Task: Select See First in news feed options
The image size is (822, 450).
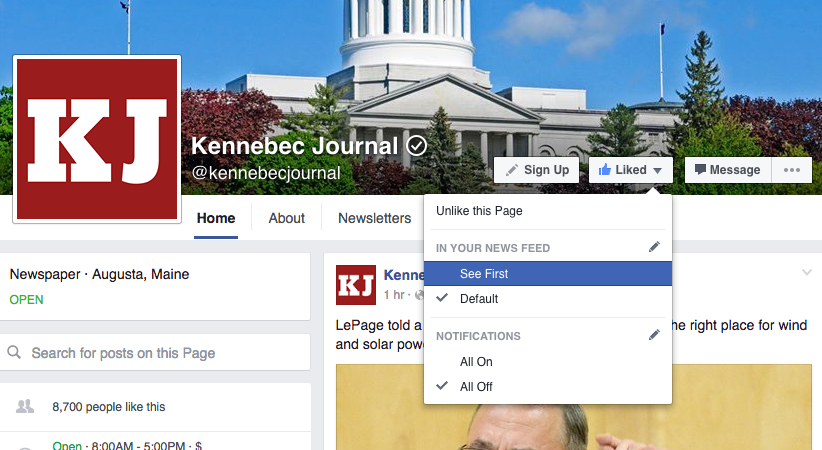Action: pos(484,273)
